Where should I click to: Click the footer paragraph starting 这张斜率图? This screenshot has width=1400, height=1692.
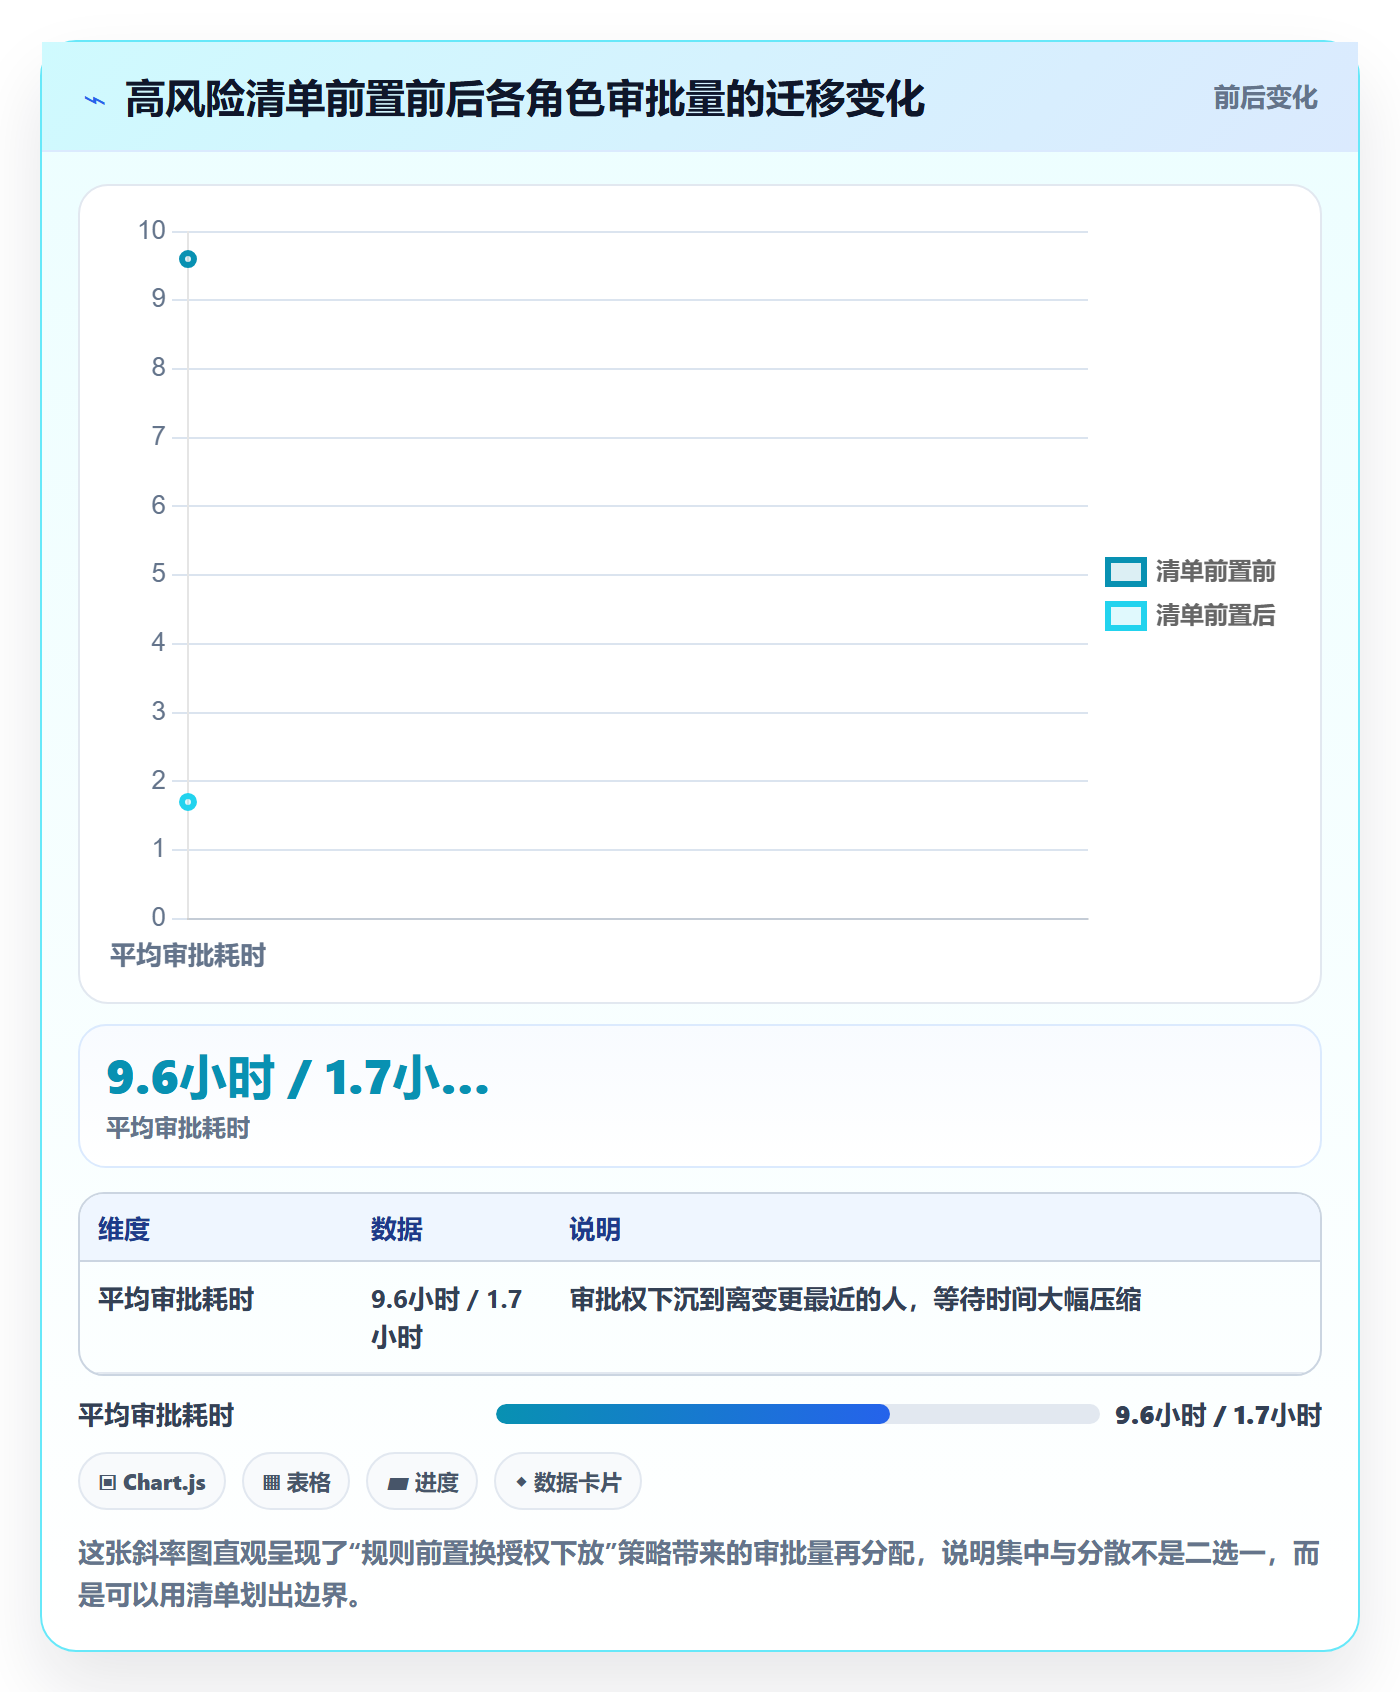699,1573
